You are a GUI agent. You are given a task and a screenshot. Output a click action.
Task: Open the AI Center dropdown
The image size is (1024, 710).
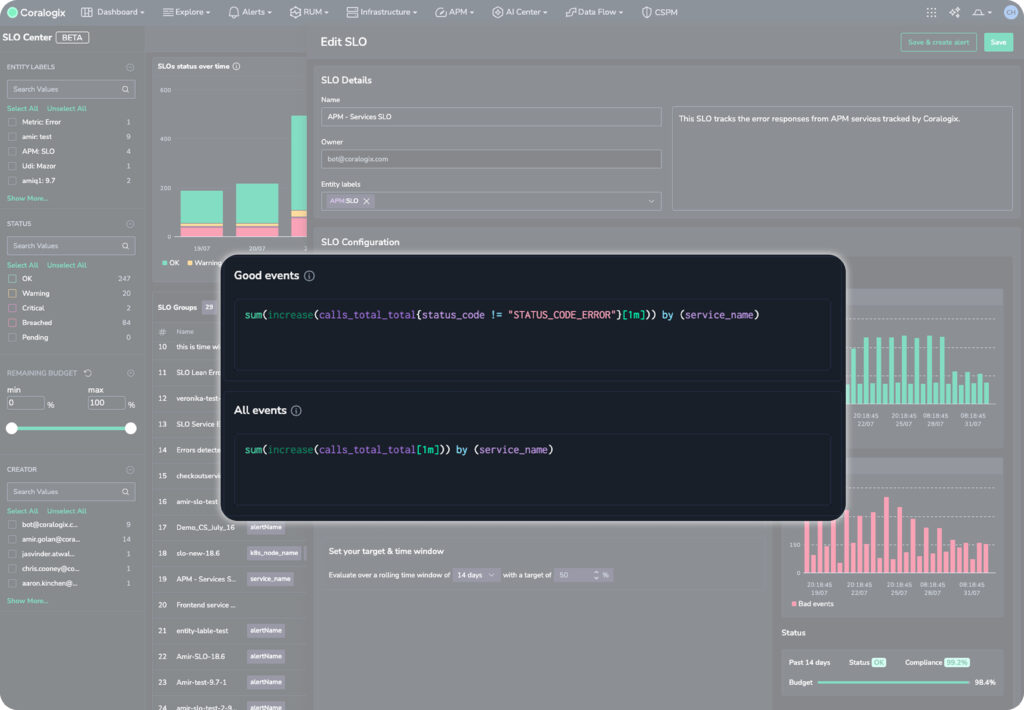click(x=520, y=12)
